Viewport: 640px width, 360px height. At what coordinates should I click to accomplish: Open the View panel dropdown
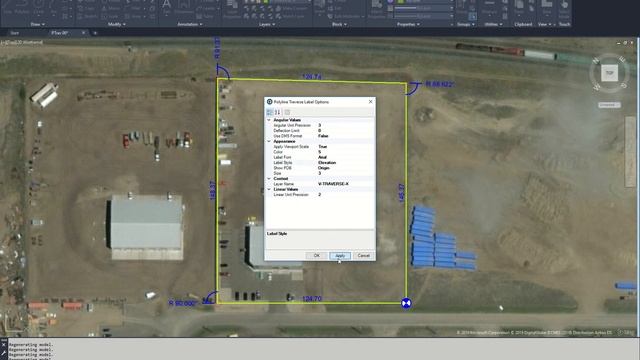[544, 24]
